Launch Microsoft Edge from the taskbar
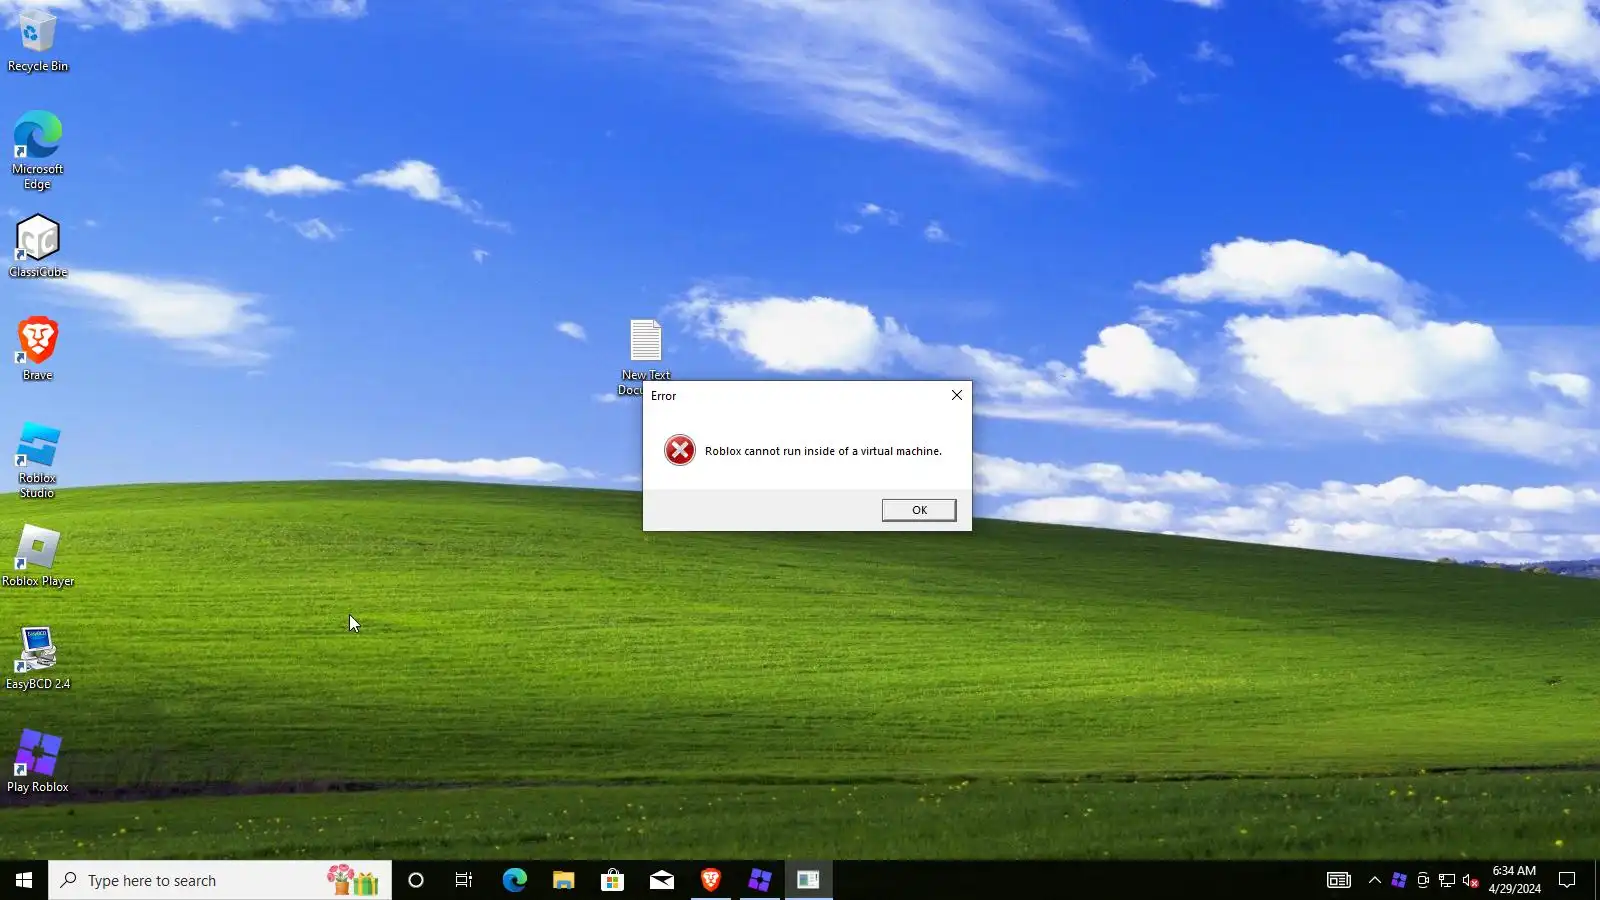This screenshot has width=1600, height=900. point(514,880)
